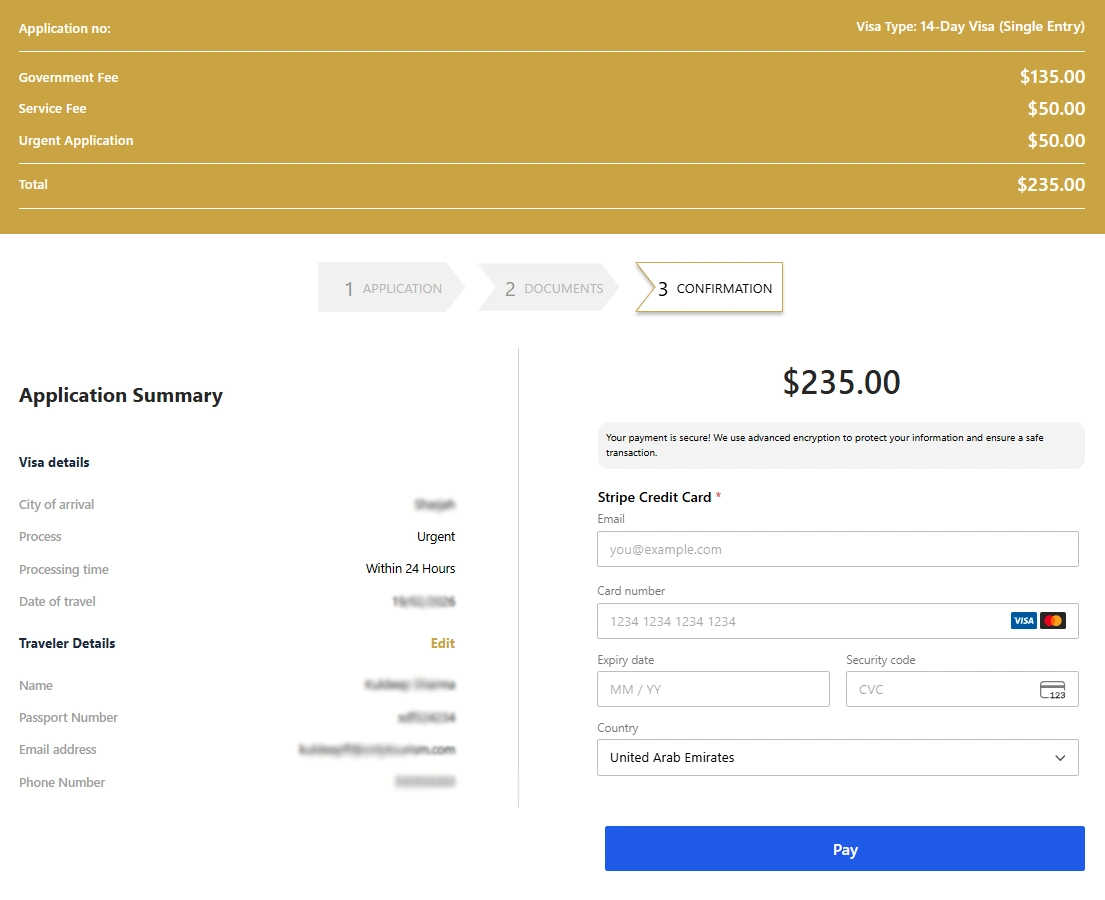Image resolution: width=1105 pixels, height=900 pixels.
Task: Click the Government Fee row amount
Action: (x=1055, y=76)
